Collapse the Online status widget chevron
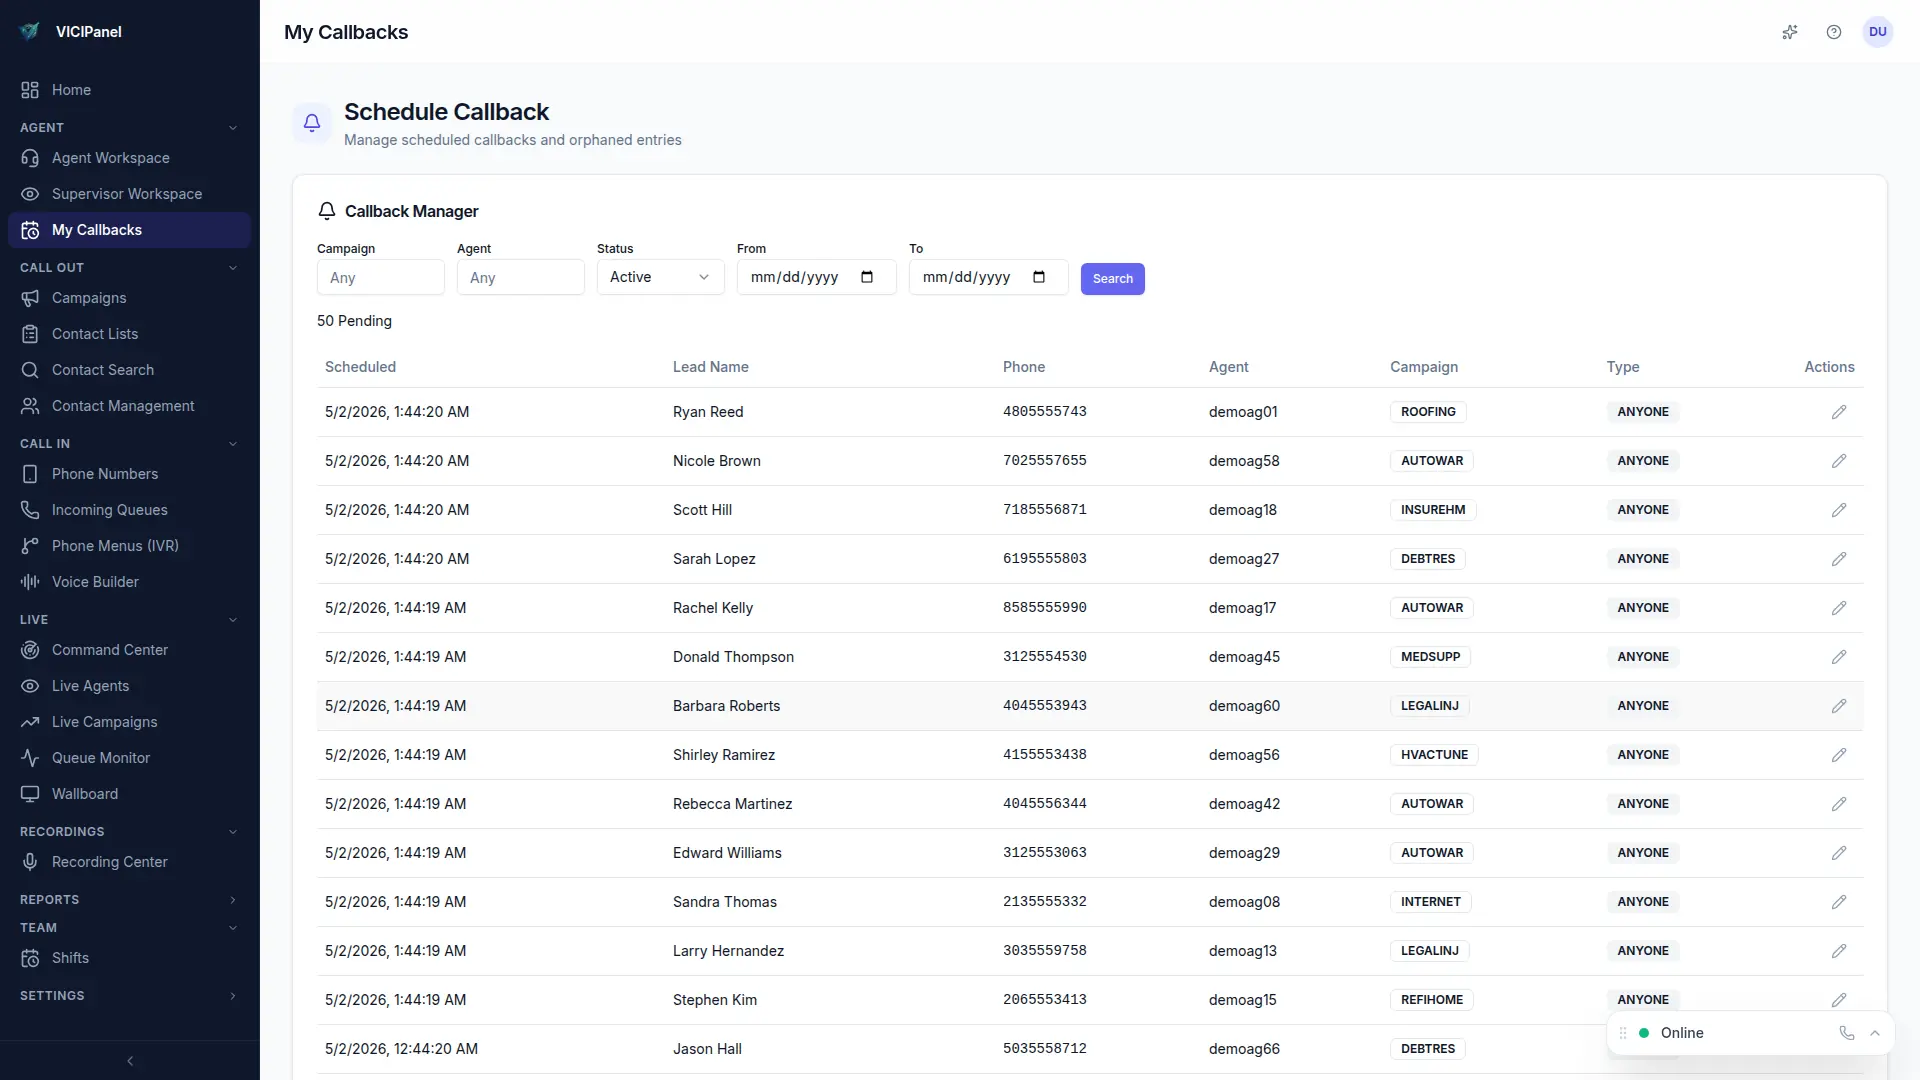The image size is (1920, 1080). click(x=1875, y=1033)
